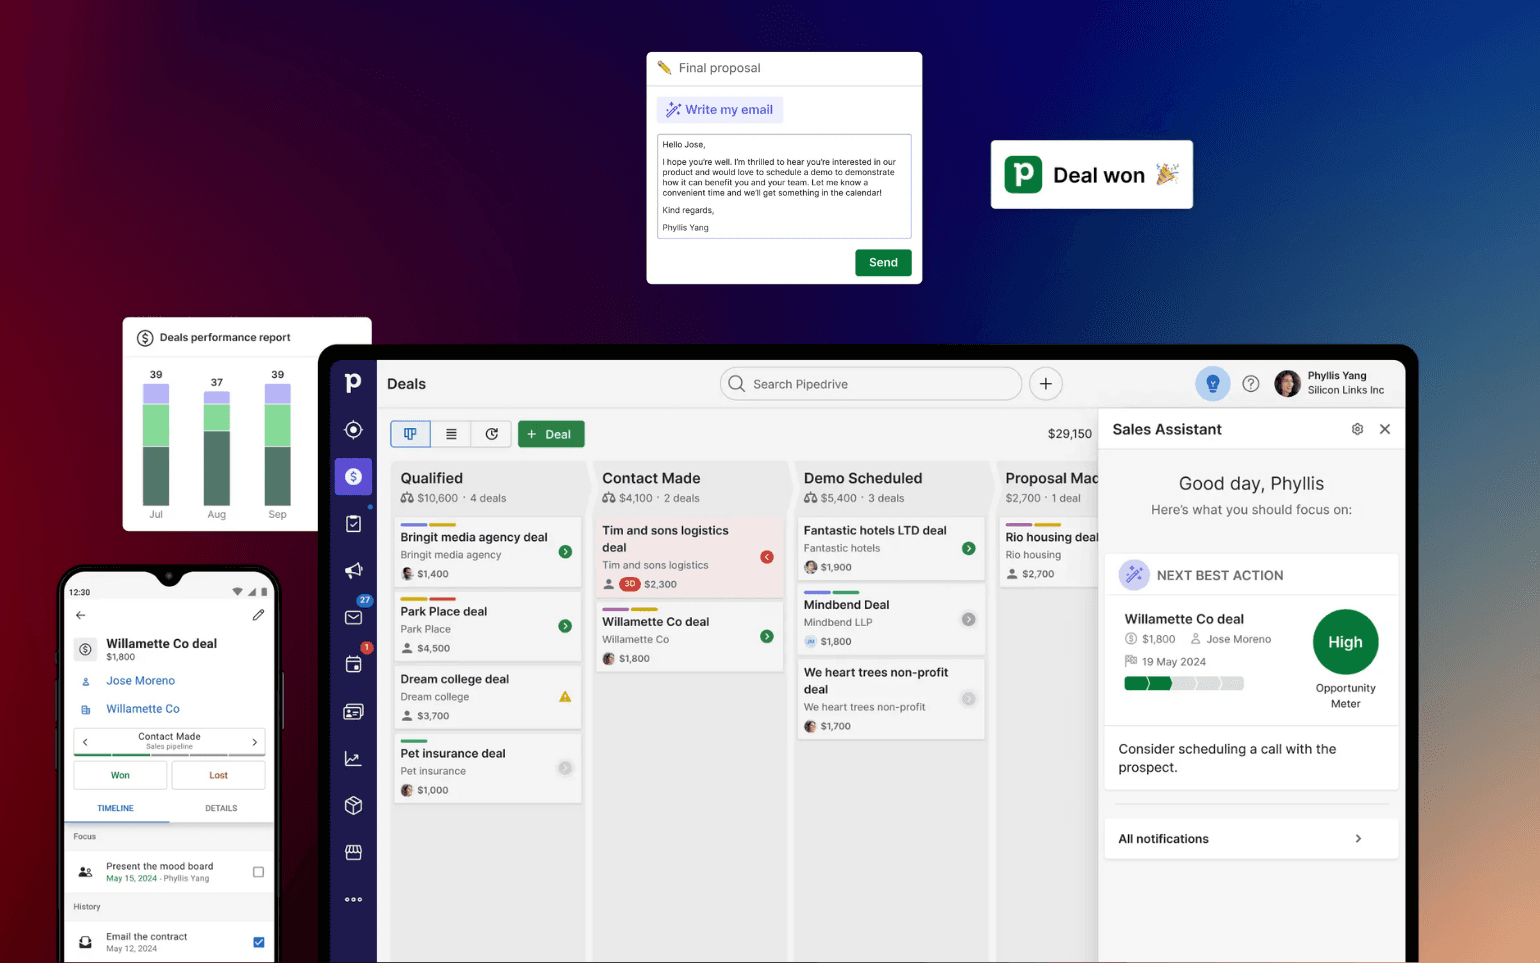This screenshot has height=963, width=1540.
Task: Switch to forecast view
Action: click(x=492, y=434)
